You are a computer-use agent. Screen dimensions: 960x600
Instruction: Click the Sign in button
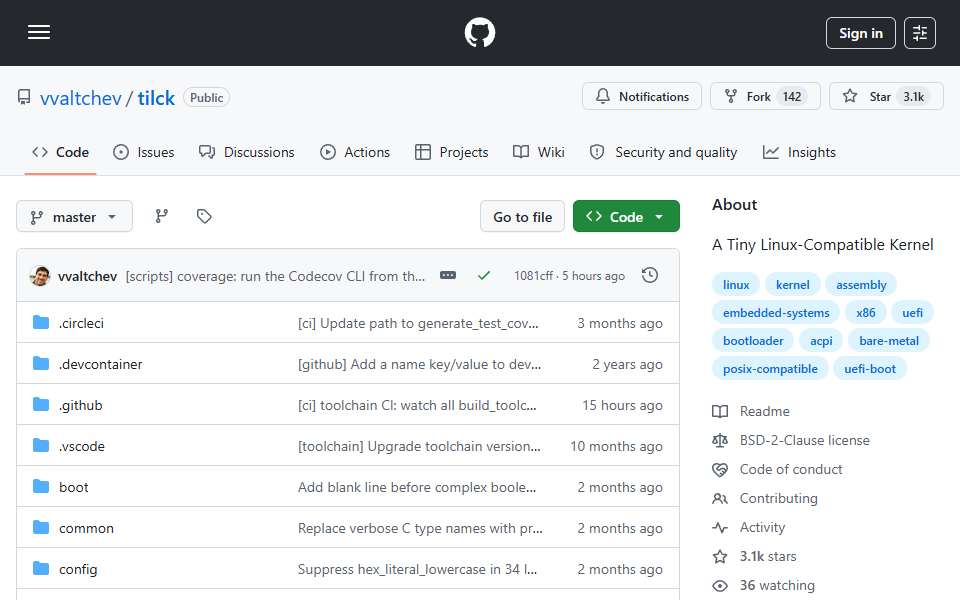point(860,33)
